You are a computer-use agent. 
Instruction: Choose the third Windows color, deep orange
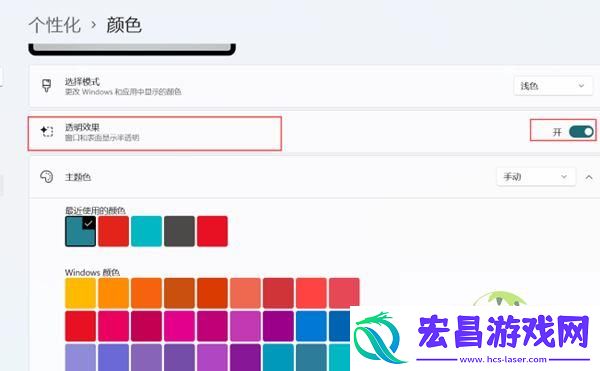[x=146, y=293]
